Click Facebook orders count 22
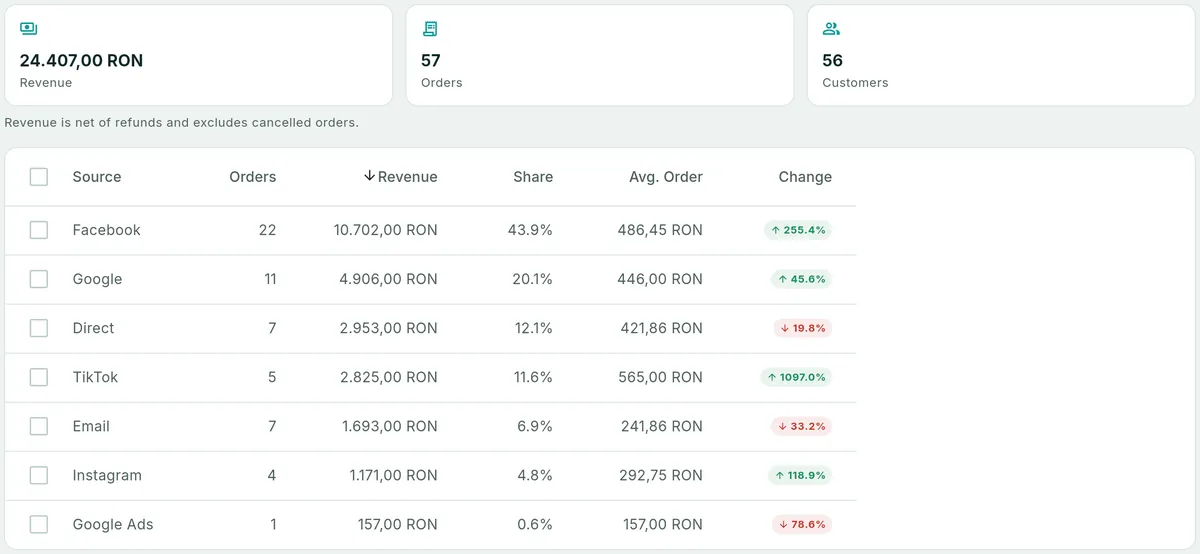The image size is (1200, 554). pyautogui.click(x=267, y=230)
